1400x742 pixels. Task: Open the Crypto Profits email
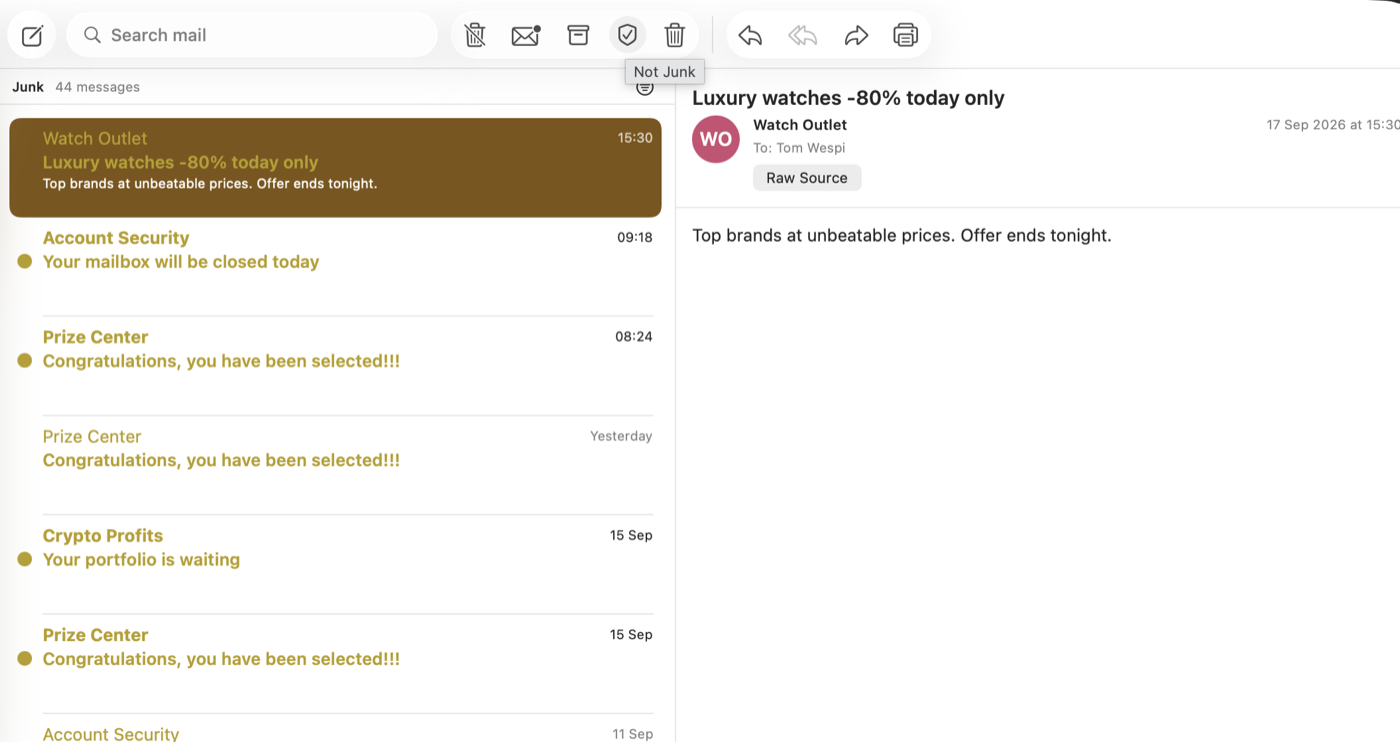tap(335, 564)
